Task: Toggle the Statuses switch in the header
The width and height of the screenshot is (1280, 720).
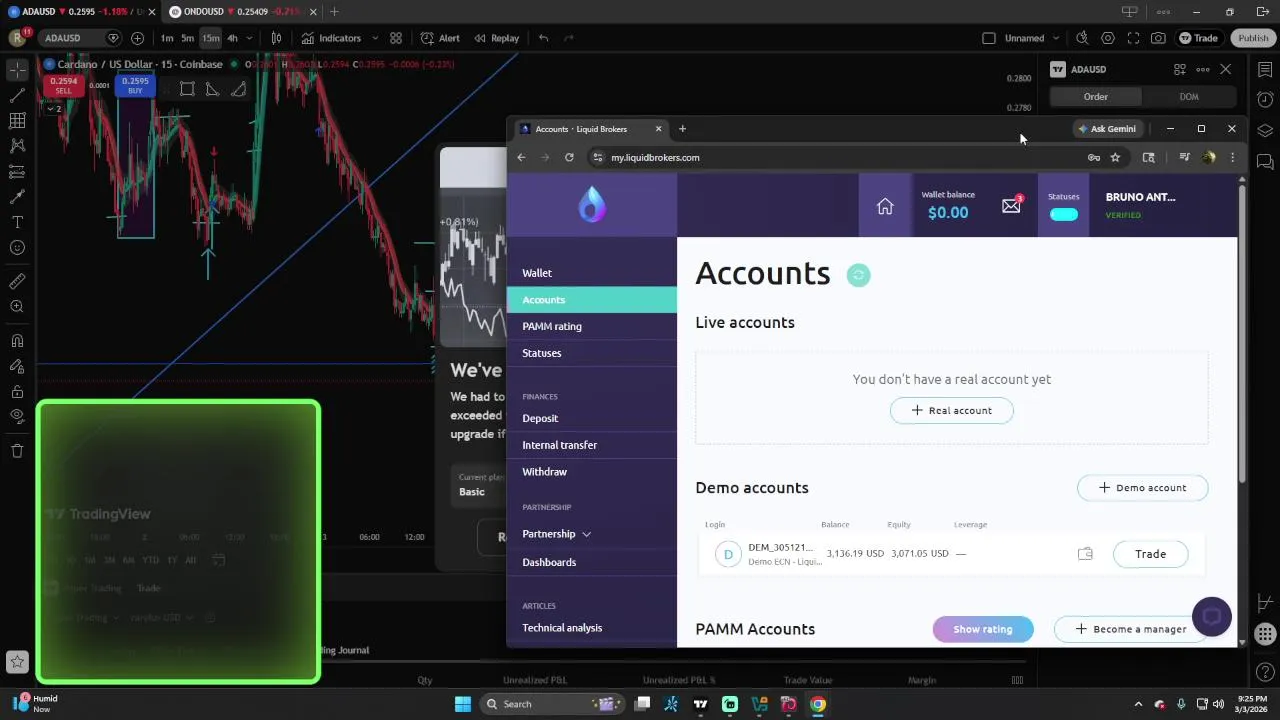Action: click(1064, 214)
